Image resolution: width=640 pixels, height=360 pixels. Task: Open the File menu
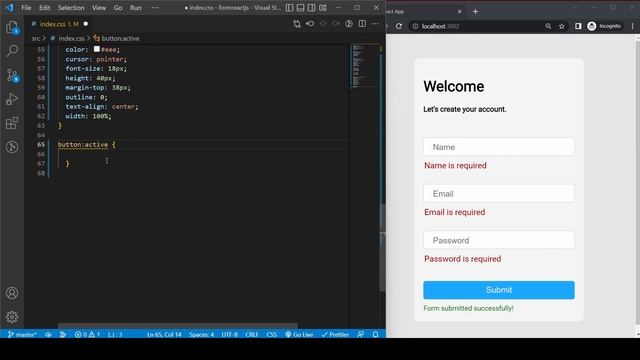pos(26,8)
